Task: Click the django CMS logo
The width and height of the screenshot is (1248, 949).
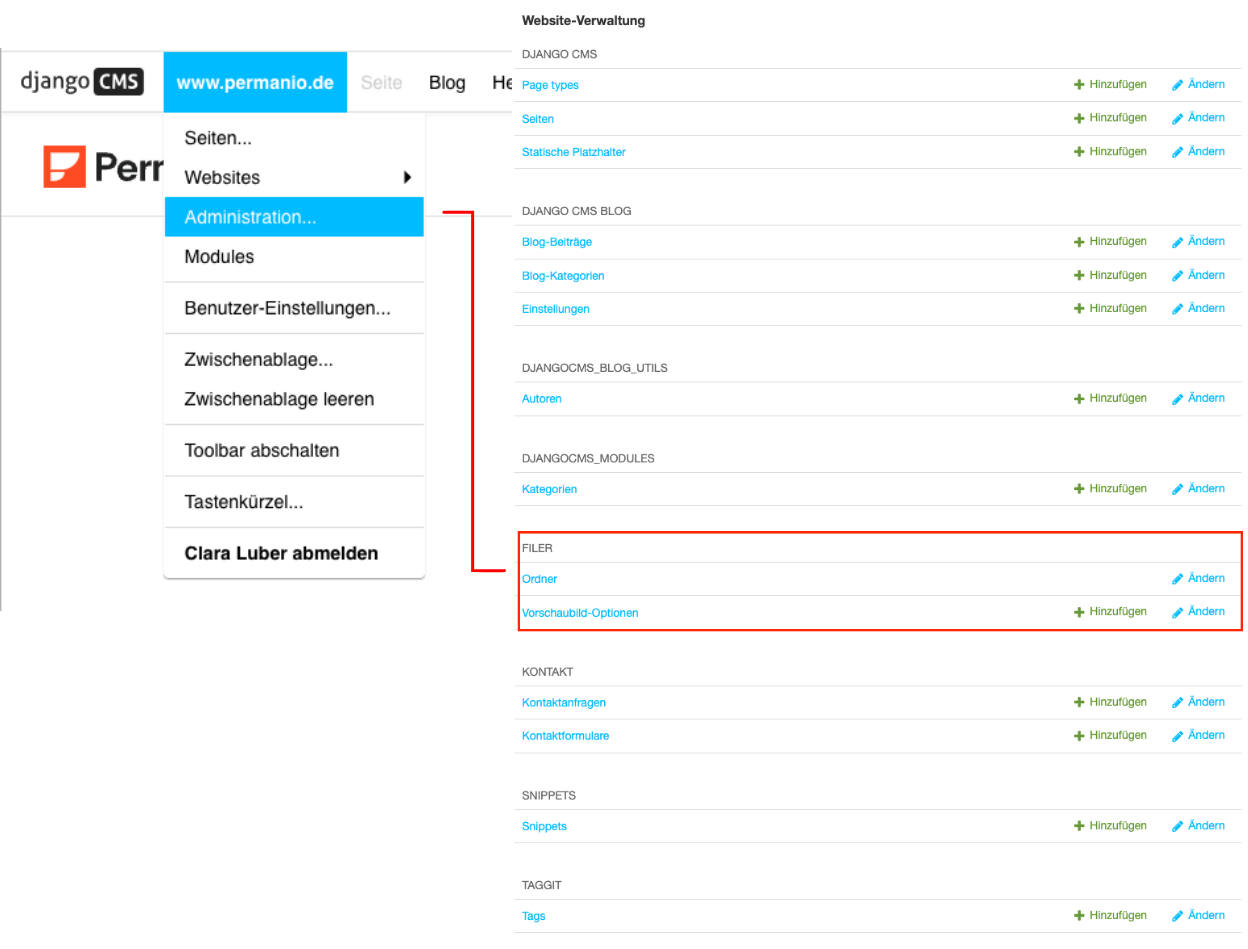Action: pyautogui.click(x=82, y=81)
